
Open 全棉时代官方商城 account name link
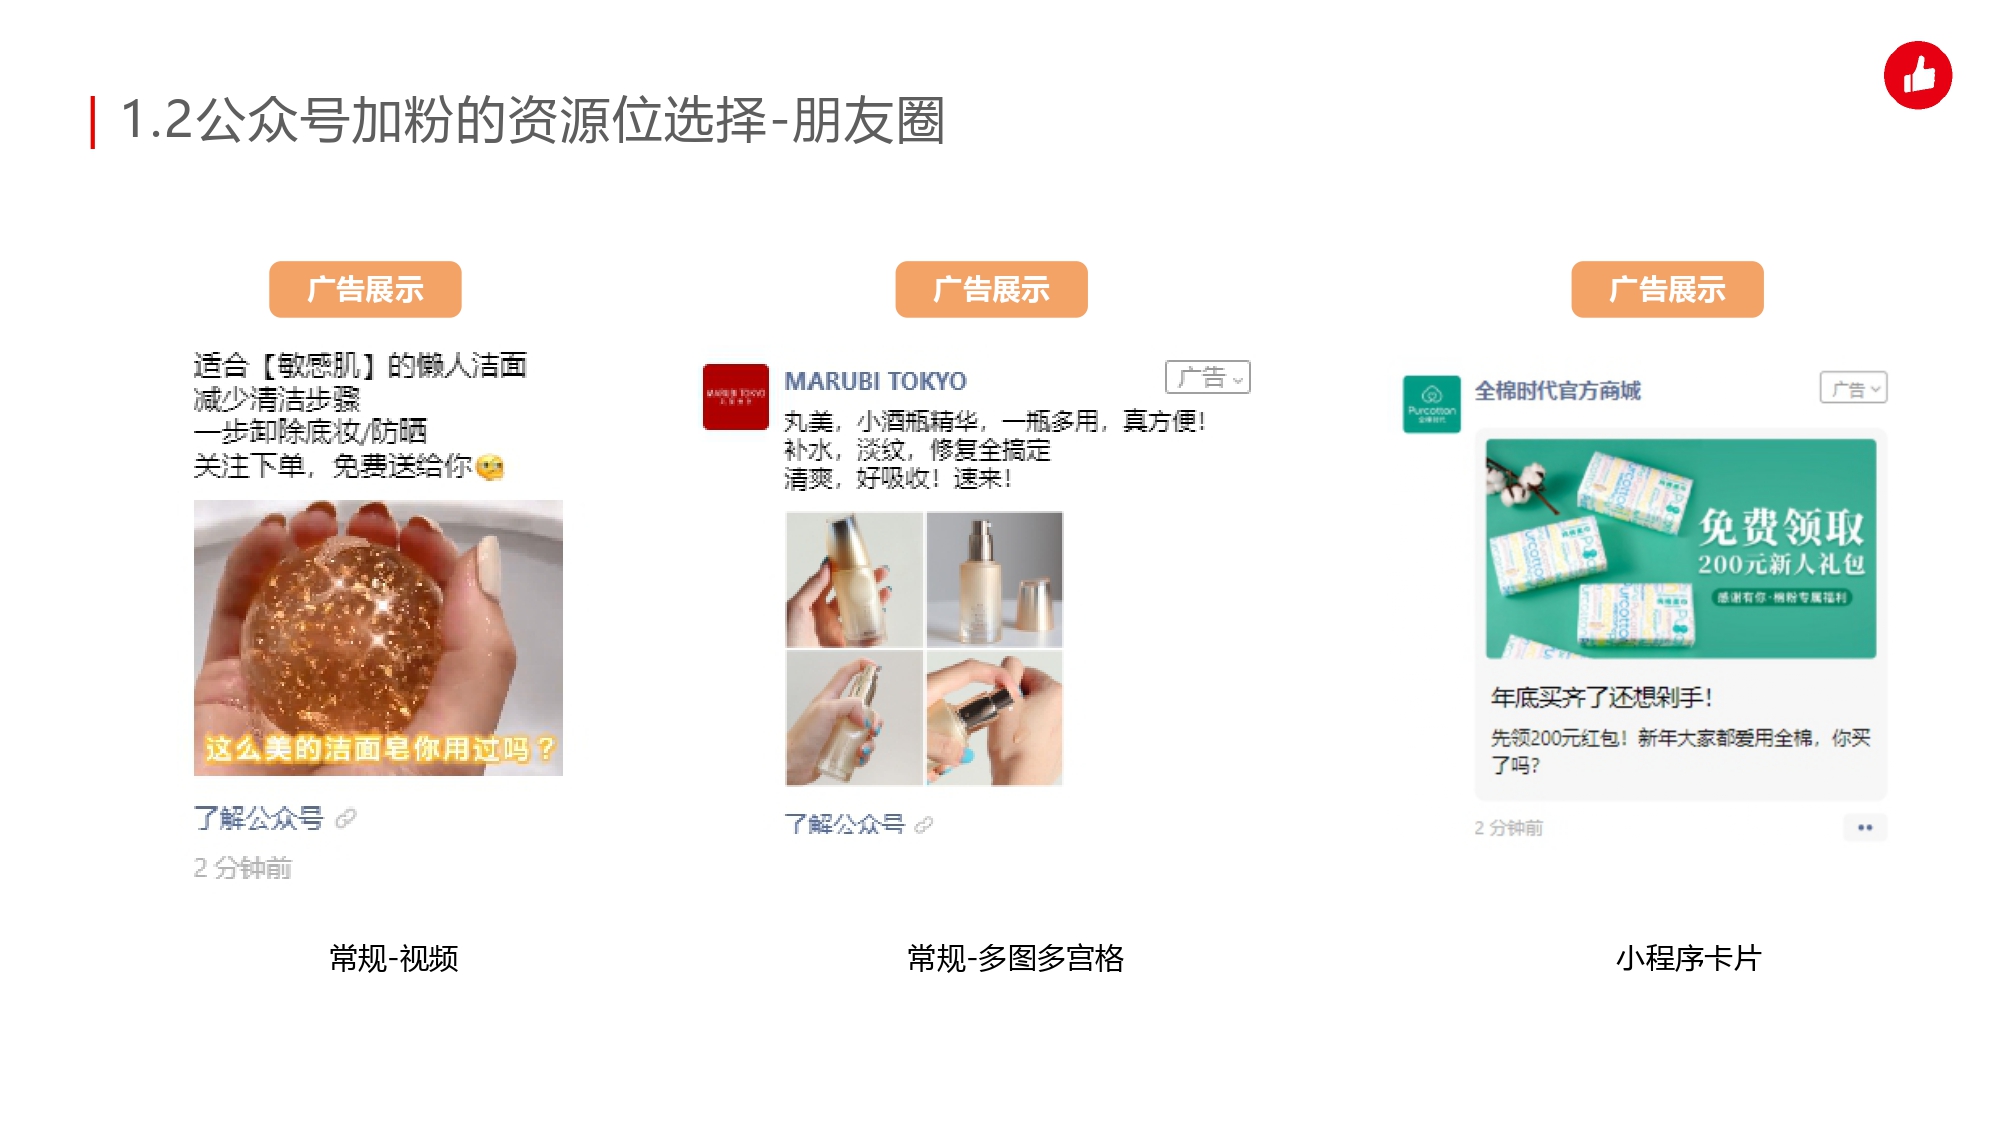(x=1557, y=391)
